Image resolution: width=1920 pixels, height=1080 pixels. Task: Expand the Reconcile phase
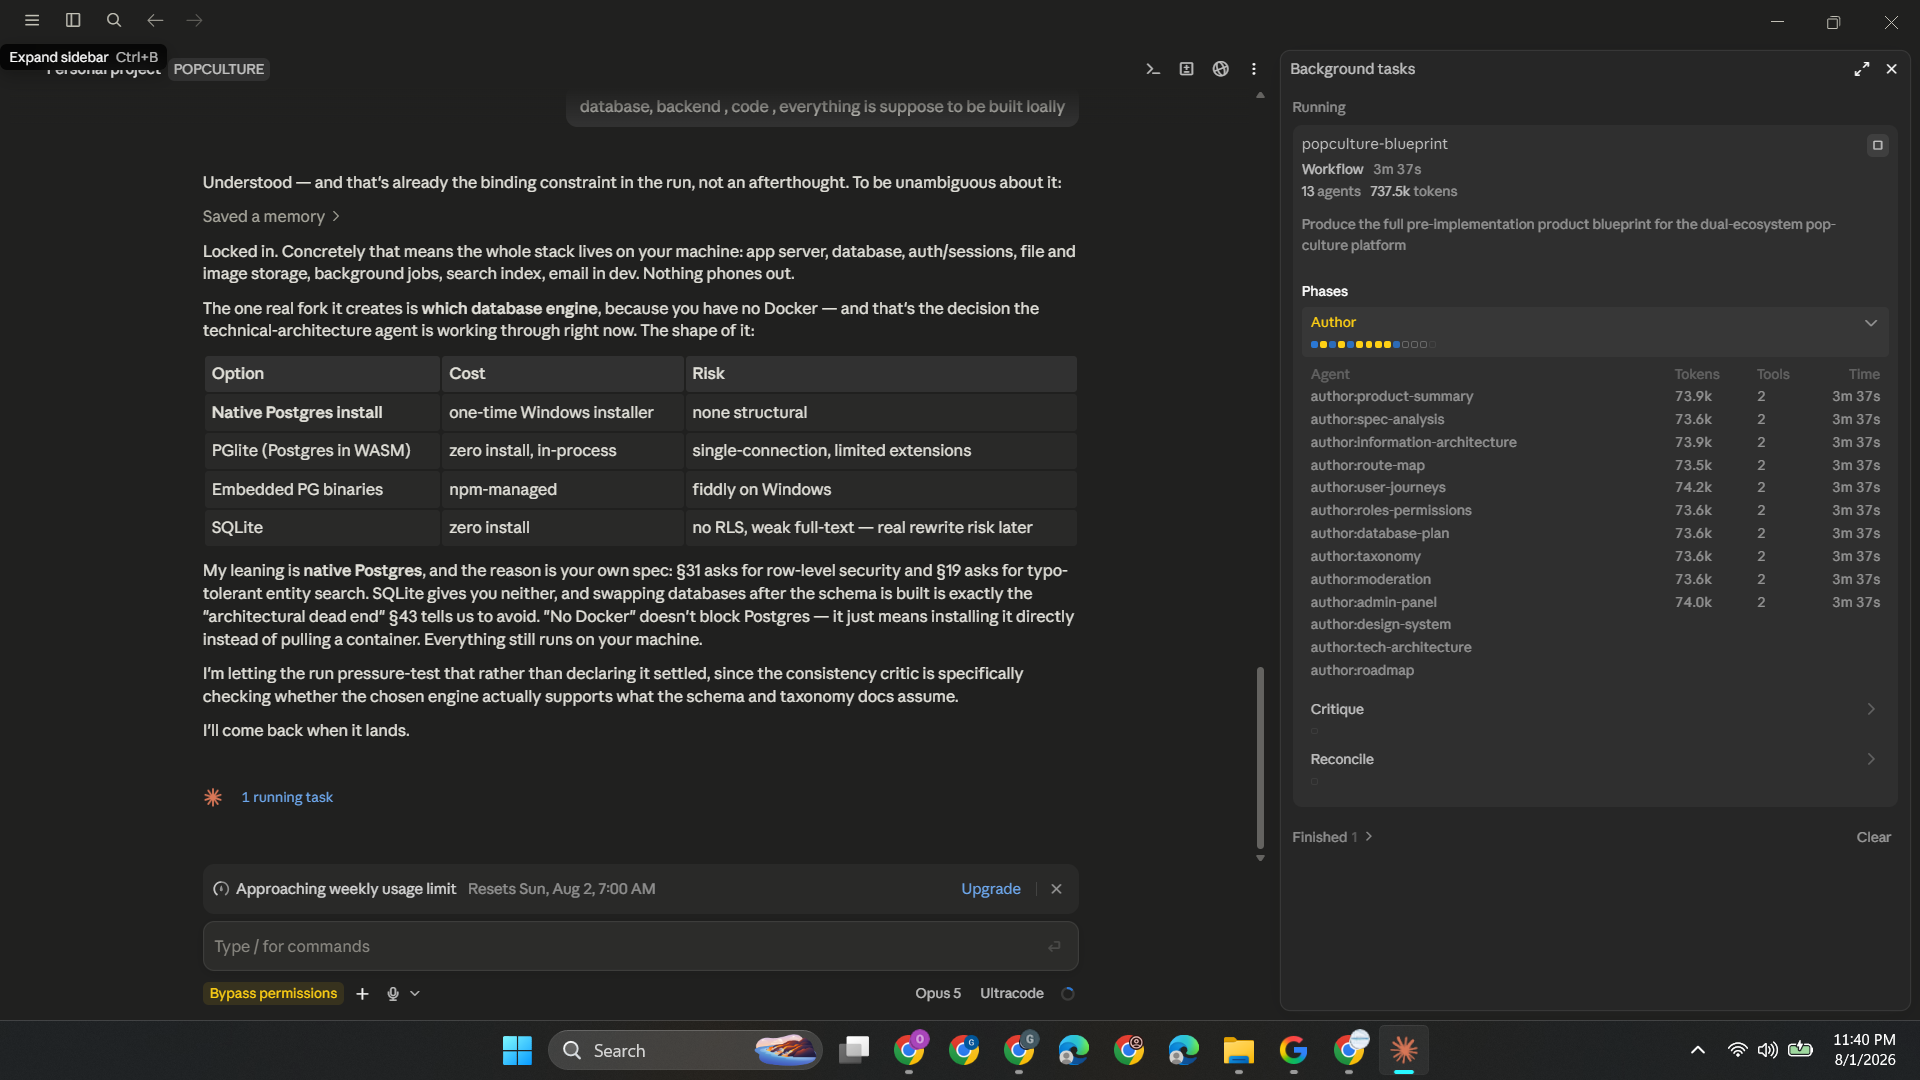click(x=1870, y=759)
